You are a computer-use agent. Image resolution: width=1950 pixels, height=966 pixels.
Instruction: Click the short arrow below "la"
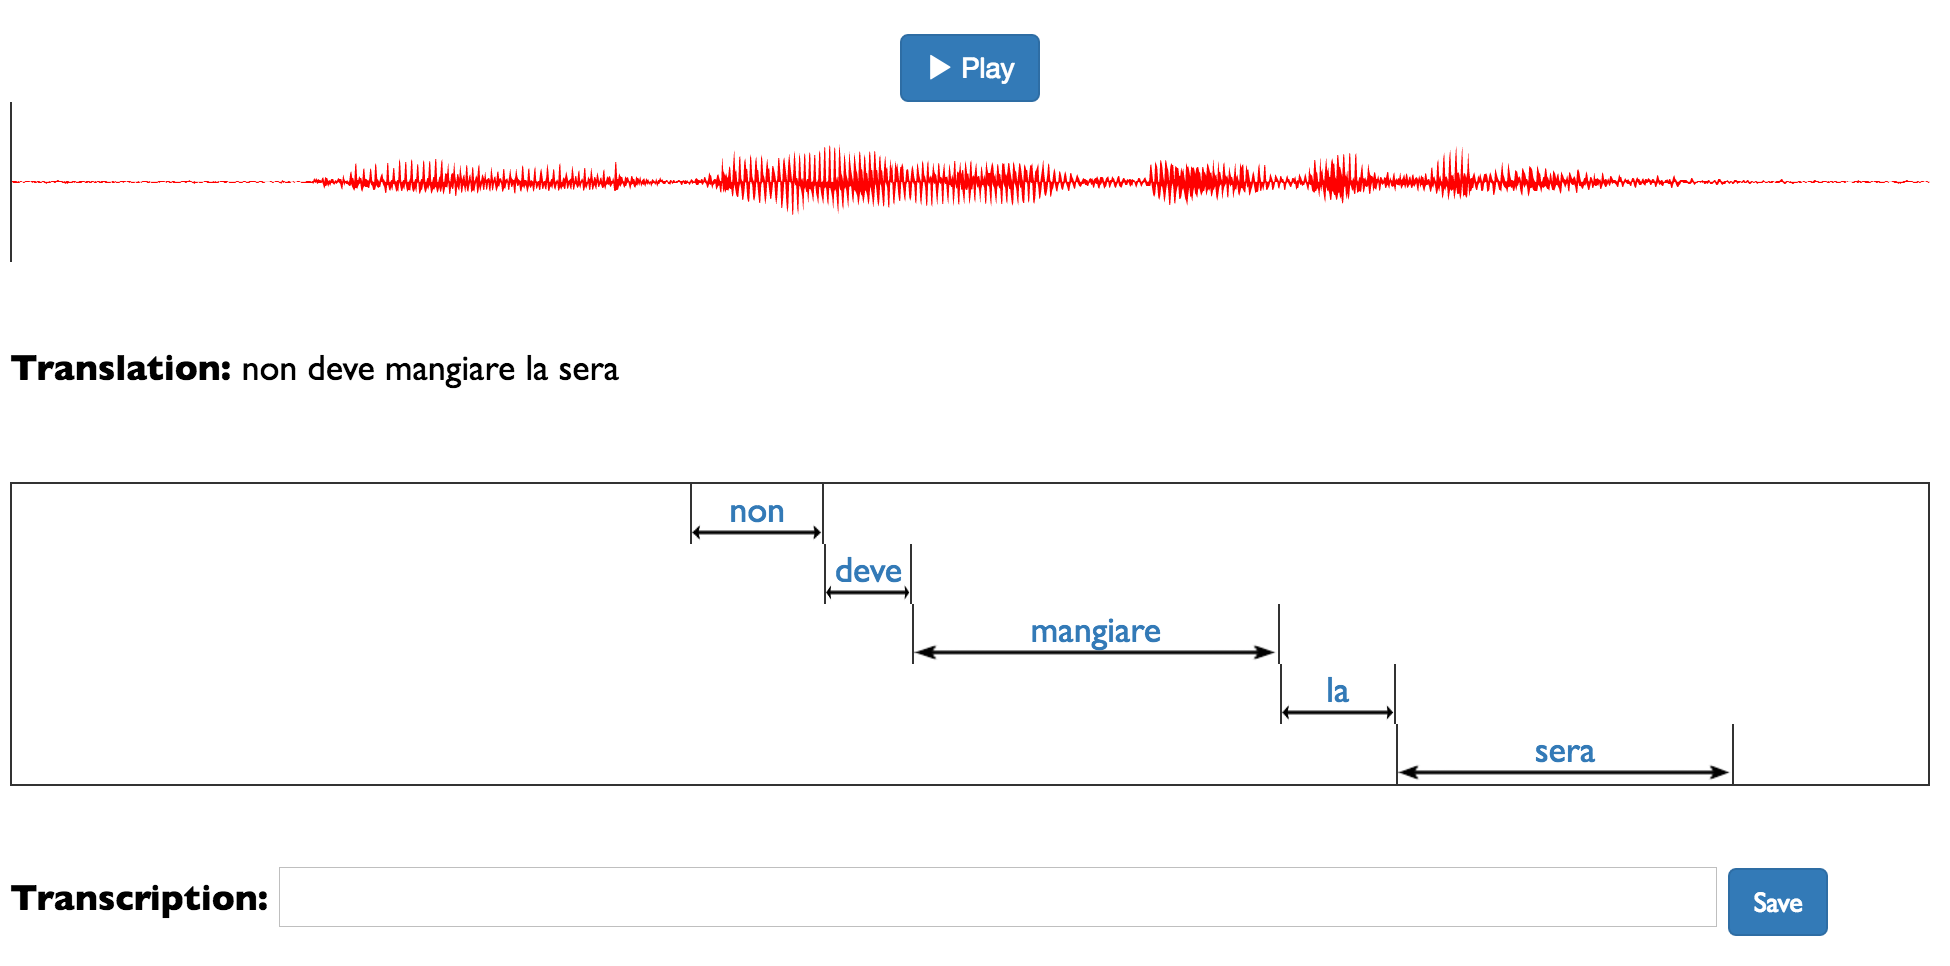click(1337, 712)
